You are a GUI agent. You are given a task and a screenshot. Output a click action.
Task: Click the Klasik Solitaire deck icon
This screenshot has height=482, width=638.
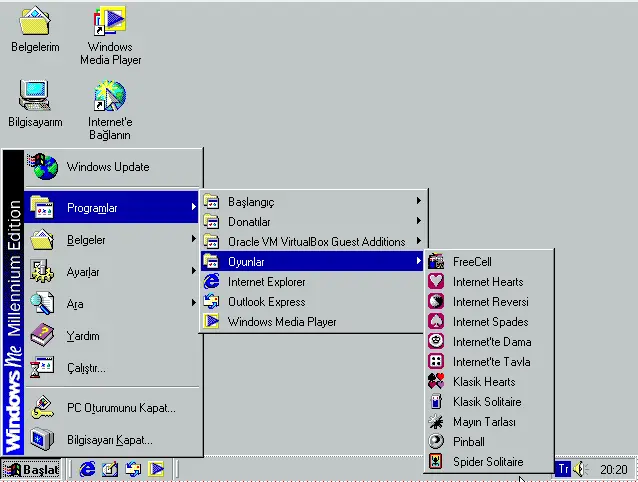(436, 401)
